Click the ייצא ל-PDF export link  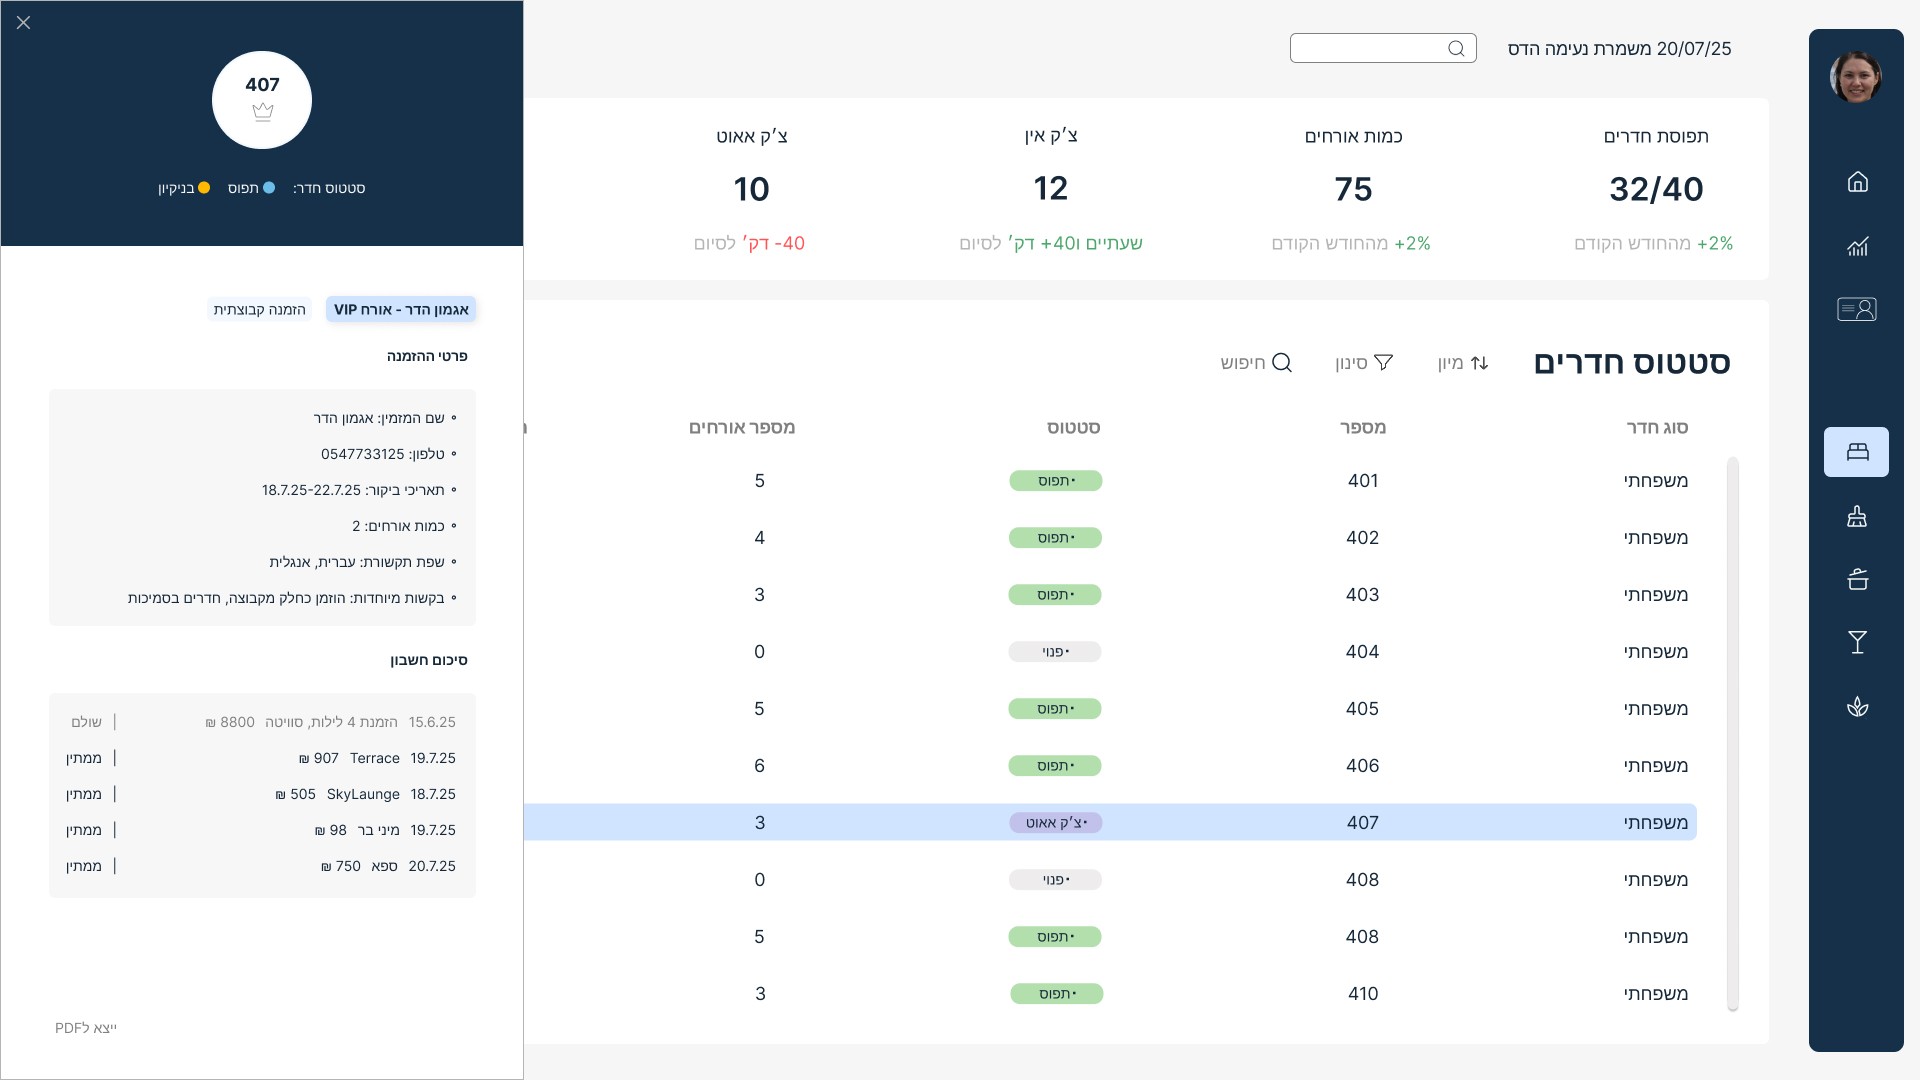[86, 1028]
